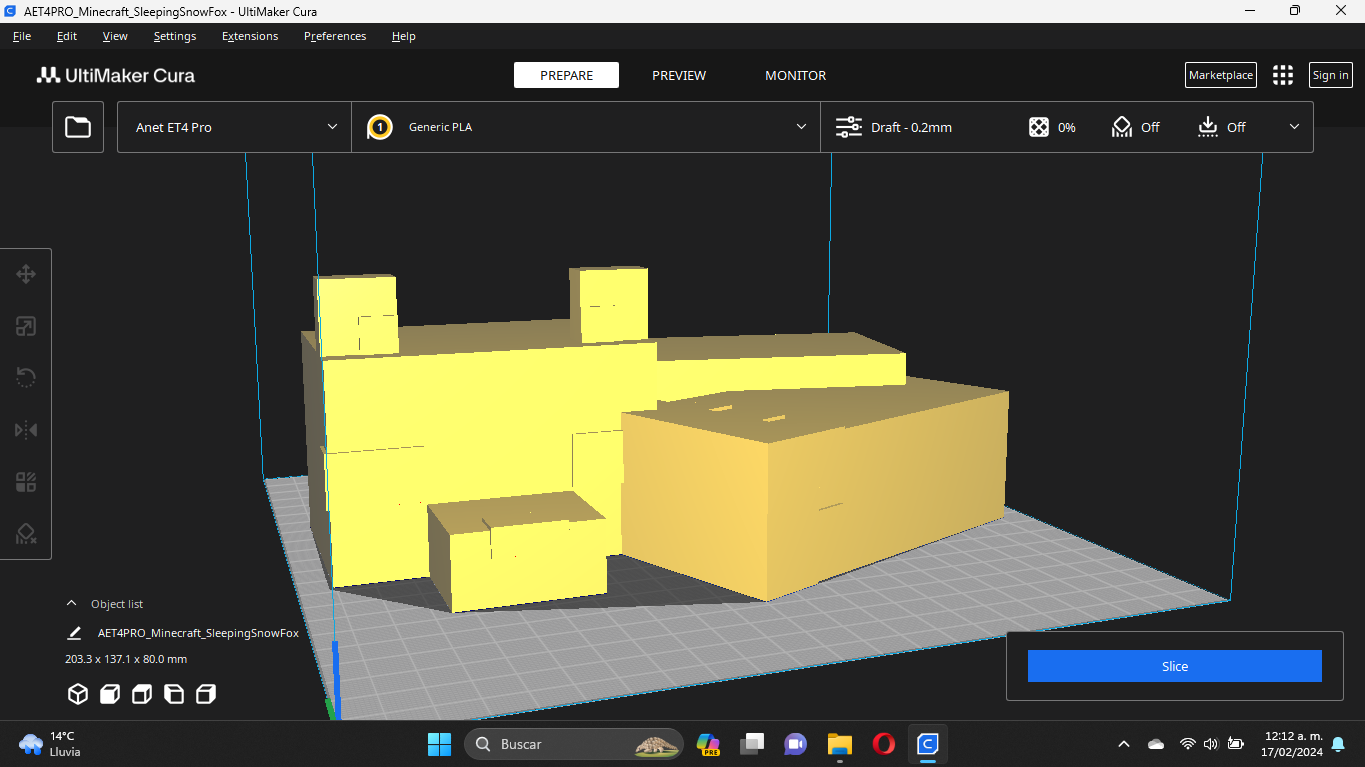This screenshot has height=767, width=1365.
Task: Click the Slice button
Action: pos(1174,665)
